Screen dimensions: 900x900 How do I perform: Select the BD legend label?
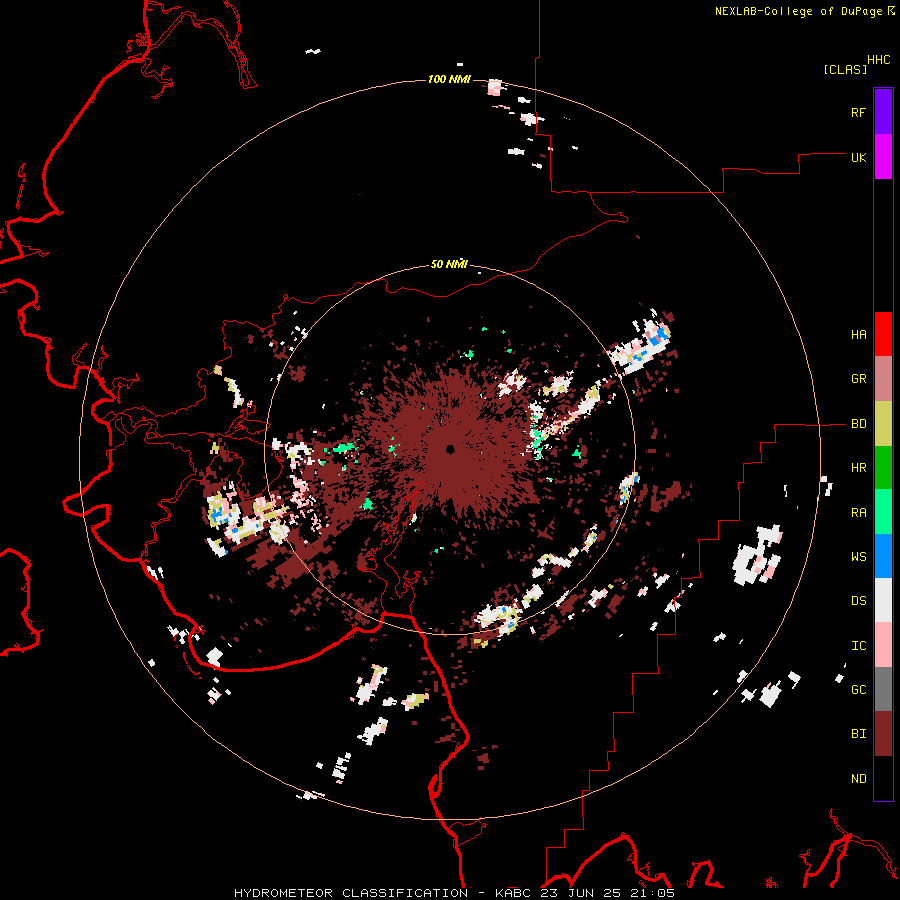click(858, 424)
